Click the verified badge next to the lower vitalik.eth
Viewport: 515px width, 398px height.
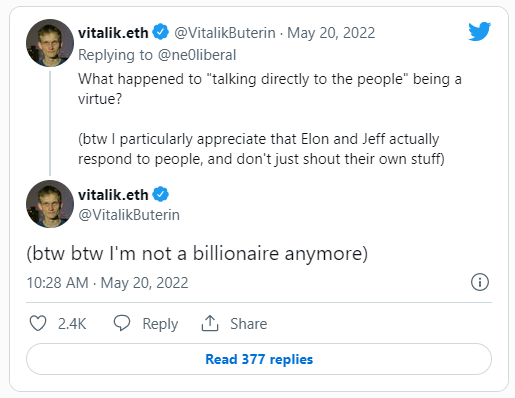(x=161, y=194)
